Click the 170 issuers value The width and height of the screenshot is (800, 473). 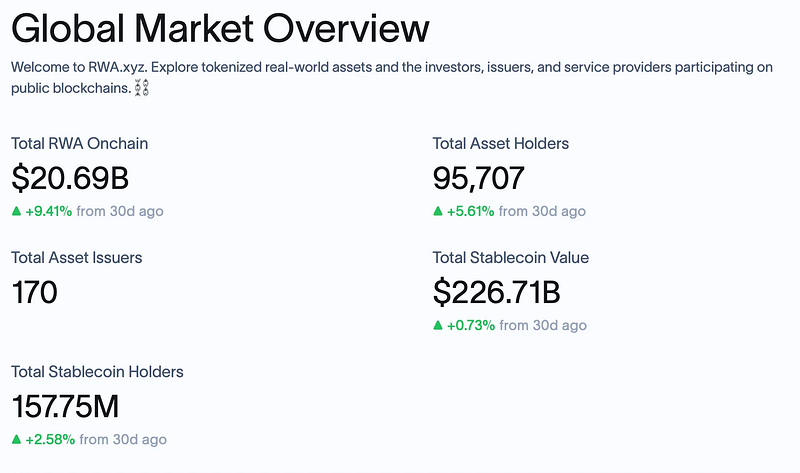(x=34, y=292)
